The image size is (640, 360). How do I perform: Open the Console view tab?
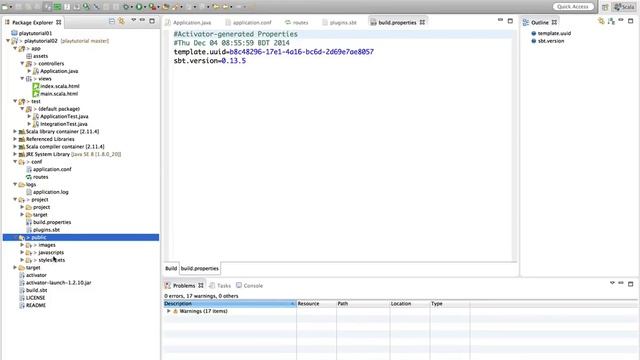(249, 286)
